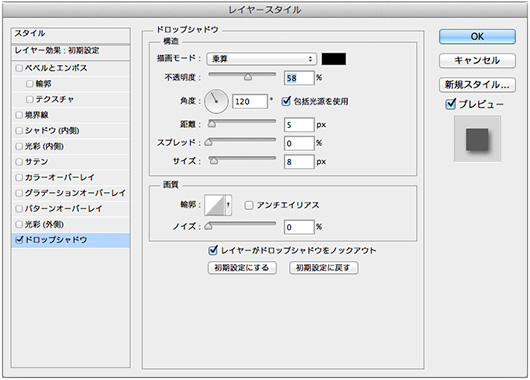The height and width of the screenshot is (380, 530).
Task: Confirm with the OK button
Action: (x=477, y=37)
